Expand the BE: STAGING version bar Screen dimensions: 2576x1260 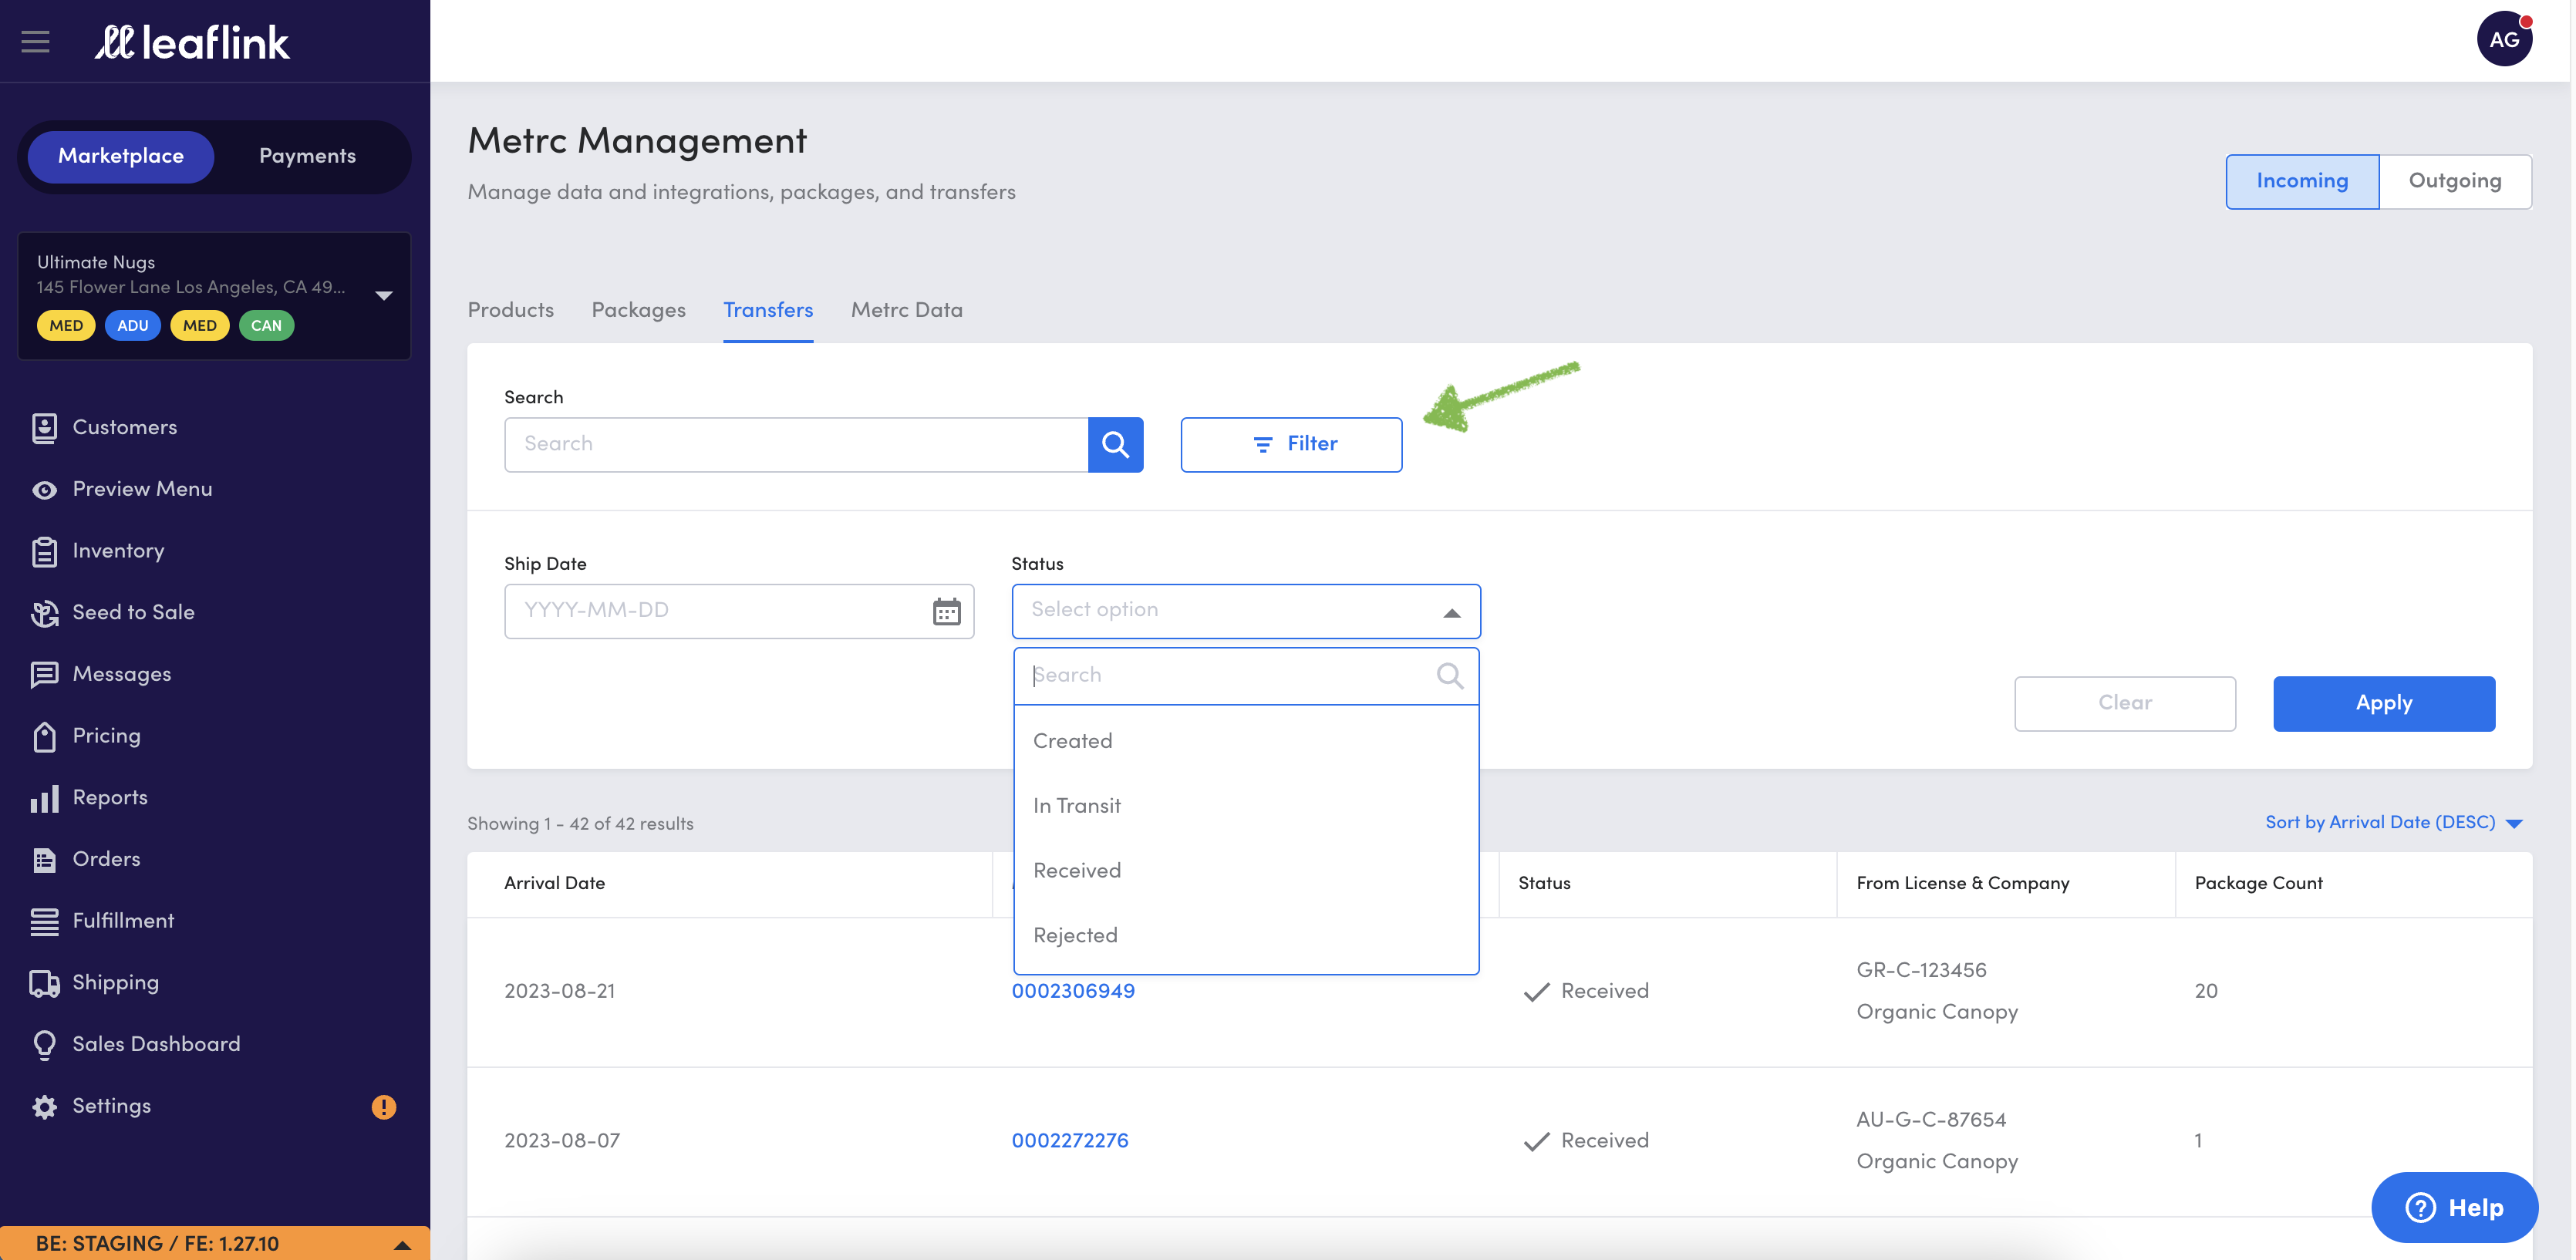tap(215, 1243)
